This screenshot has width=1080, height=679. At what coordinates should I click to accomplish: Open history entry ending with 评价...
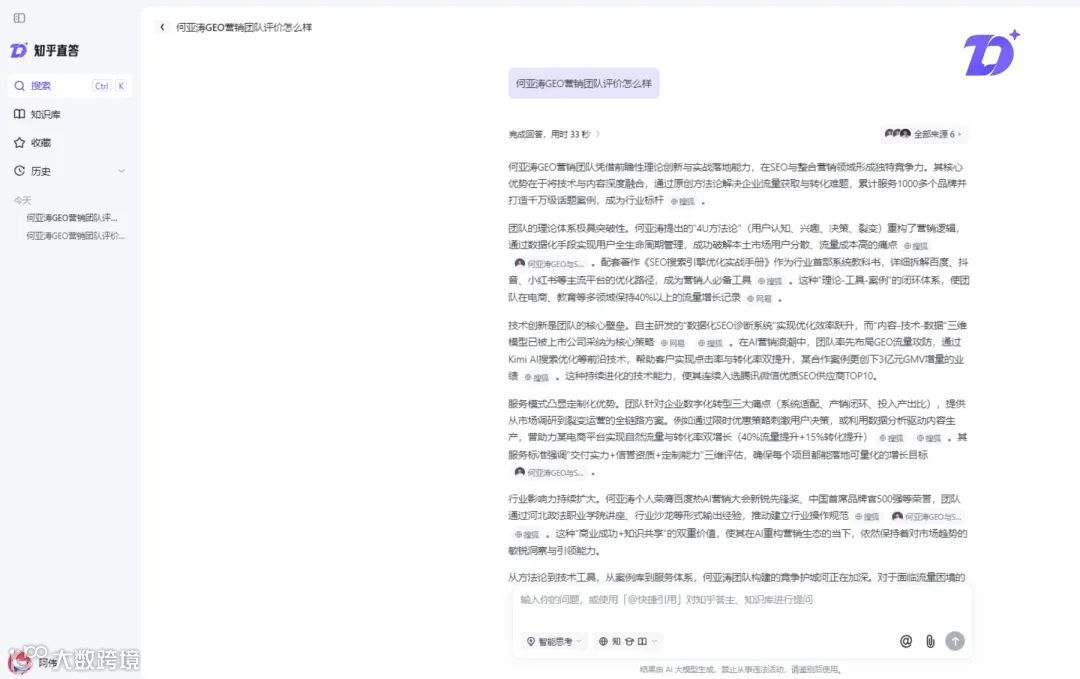(75, 236)
